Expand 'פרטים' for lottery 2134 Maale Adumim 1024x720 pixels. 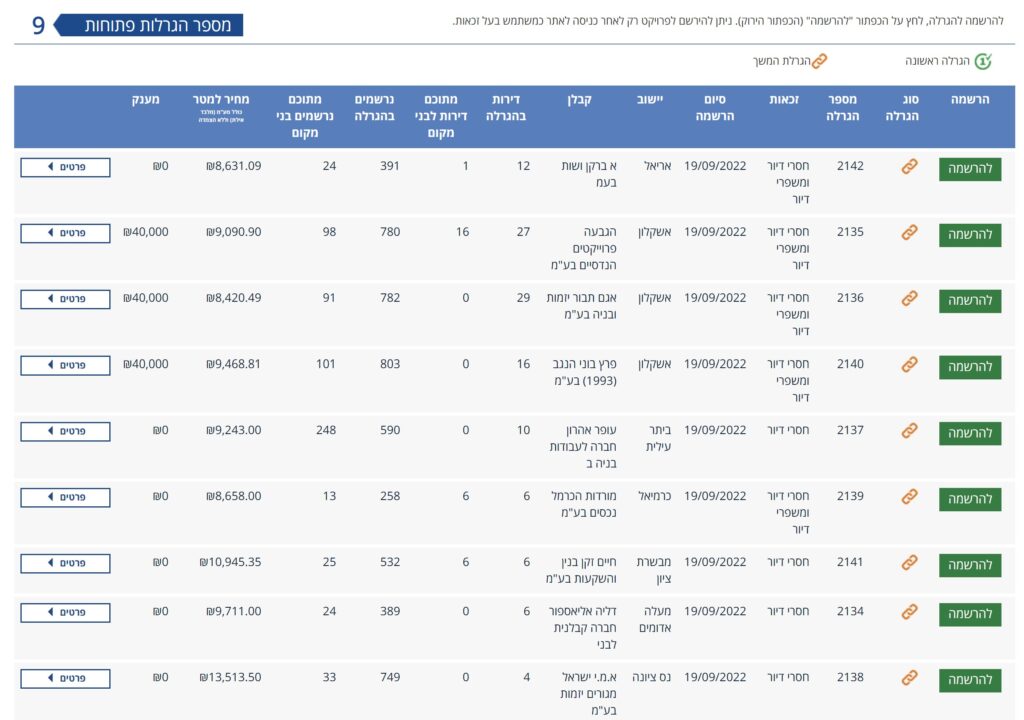point(66,612)
